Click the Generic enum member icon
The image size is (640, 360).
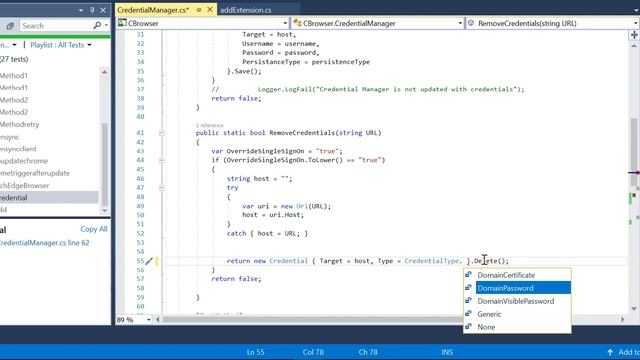pyautogui.click(x=469, y=313)
